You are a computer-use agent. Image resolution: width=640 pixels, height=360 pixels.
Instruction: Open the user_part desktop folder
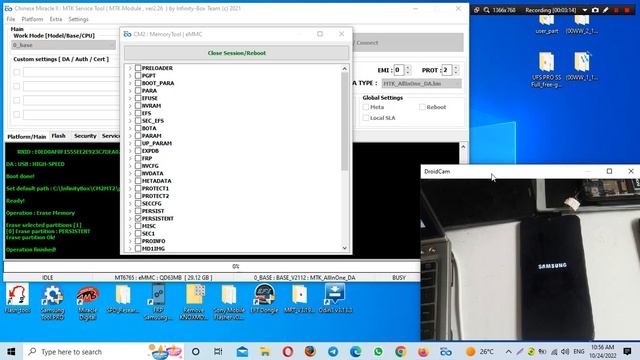pyautogui.click(x=547, y=24)
